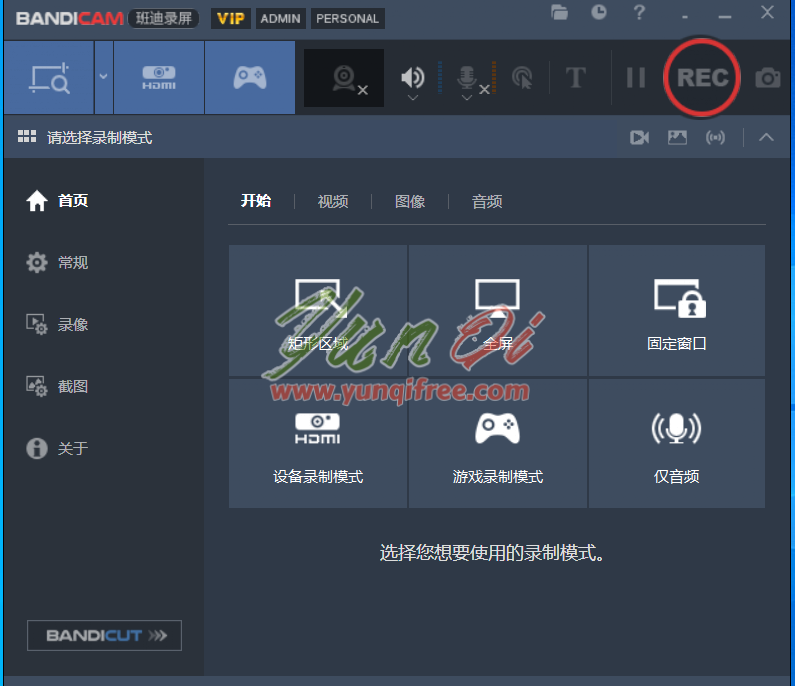
Task: Click the VIP badge
Action: (x=231, y=19)
